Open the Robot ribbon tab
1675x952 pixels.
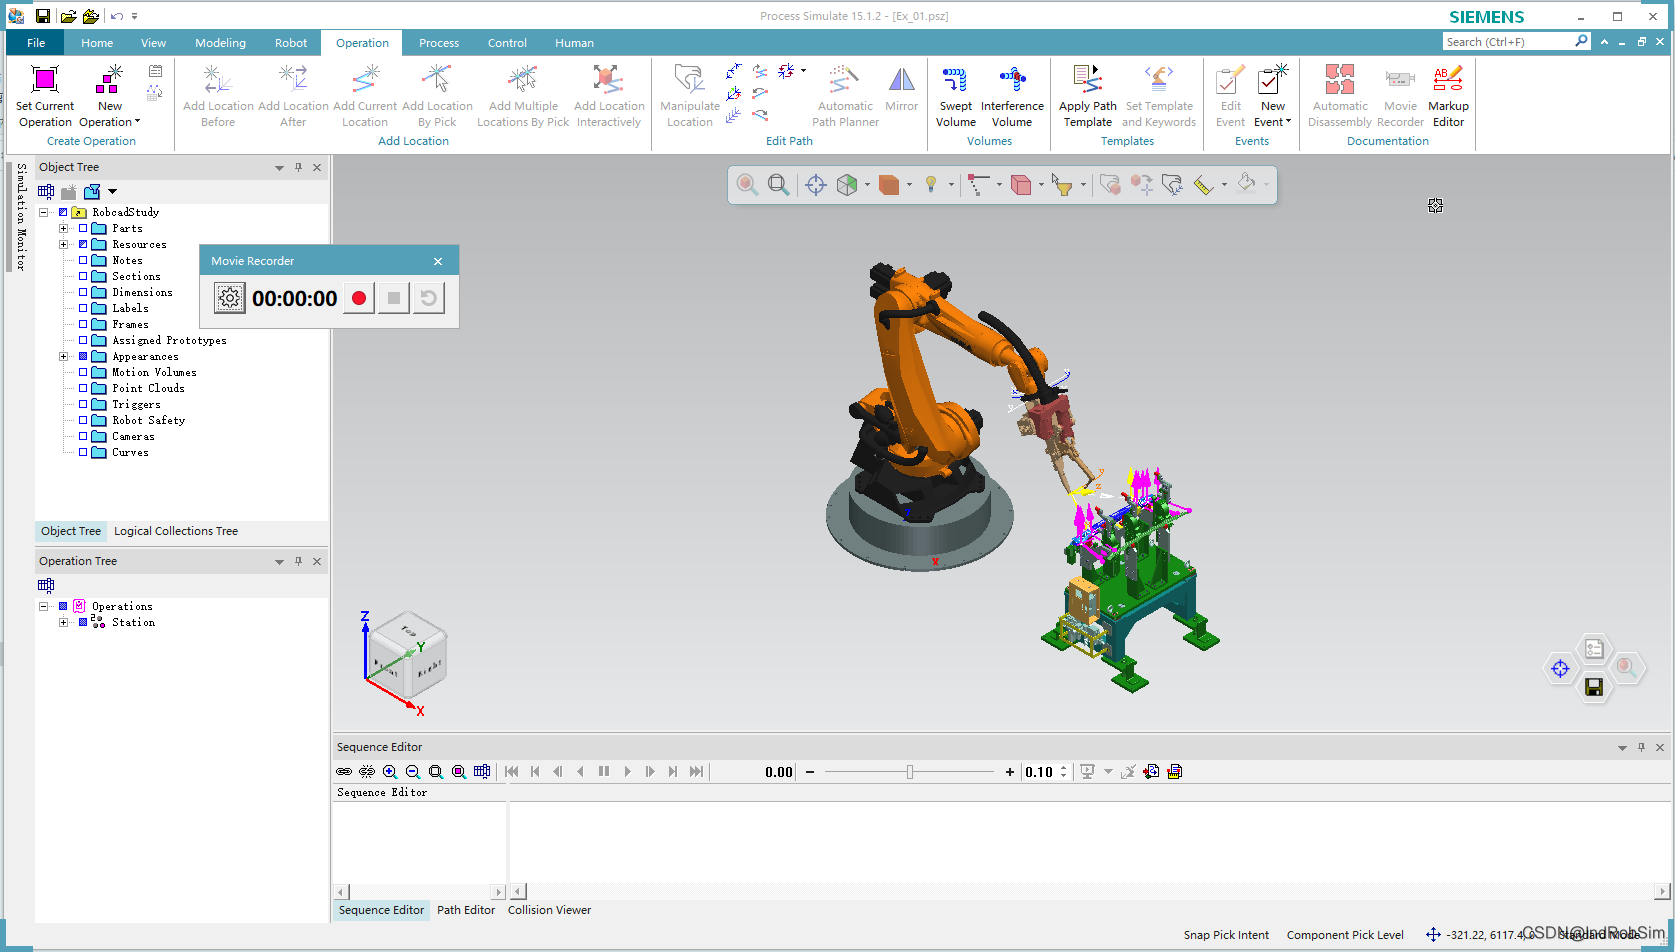tap(291, 43)
